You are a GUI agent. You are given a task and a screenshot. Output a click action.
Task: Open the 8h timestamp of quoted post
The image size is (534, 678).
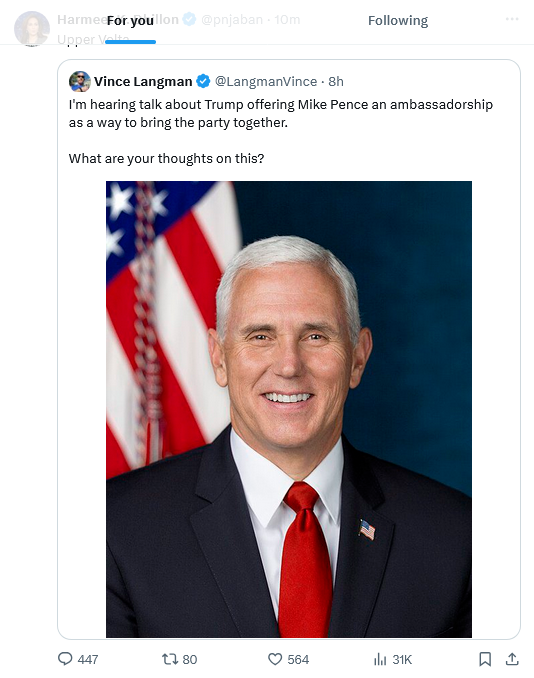coord(336,81)
